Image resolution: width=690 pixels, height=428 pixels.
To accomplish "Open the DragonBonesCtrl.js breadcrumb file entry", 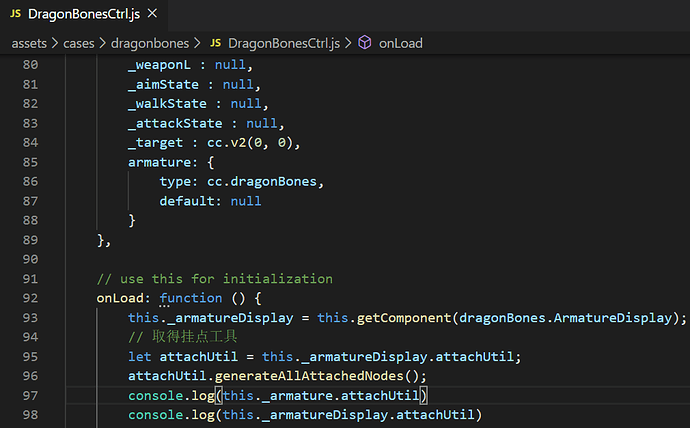I will click(x=284, y=43).
